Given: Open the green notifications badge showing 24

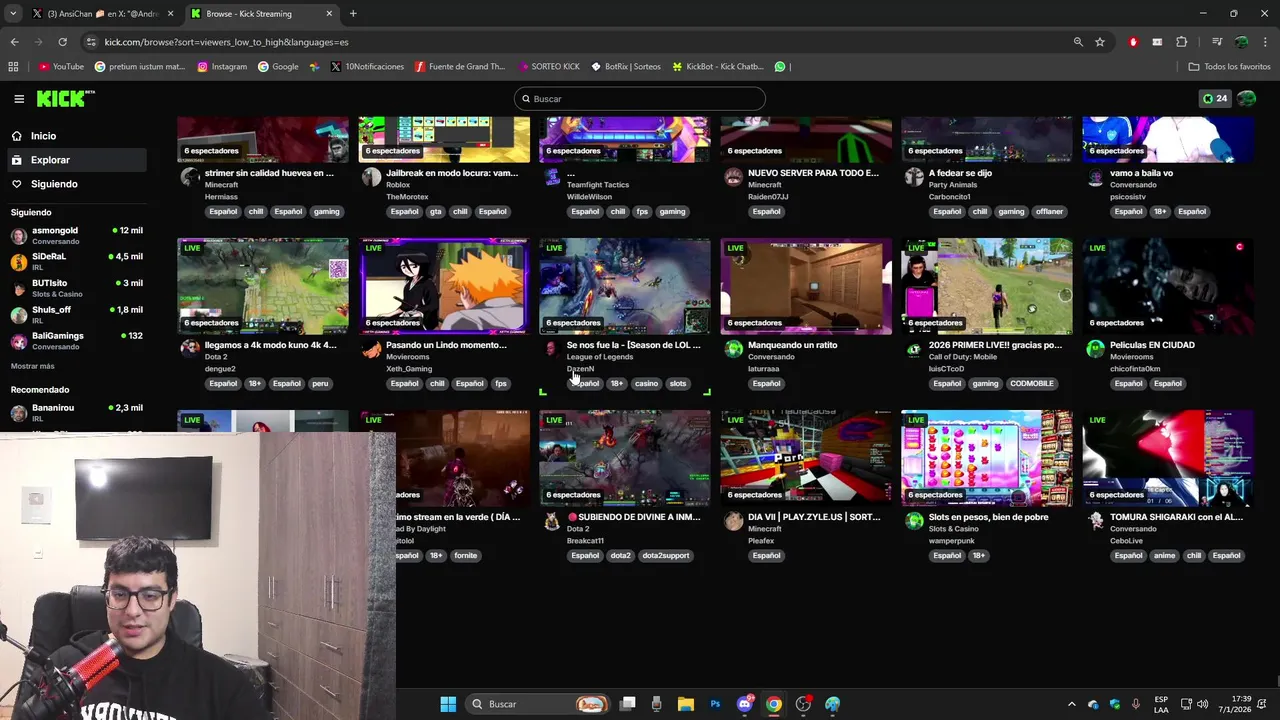Looking at the screenshot, I should 1215,99.
